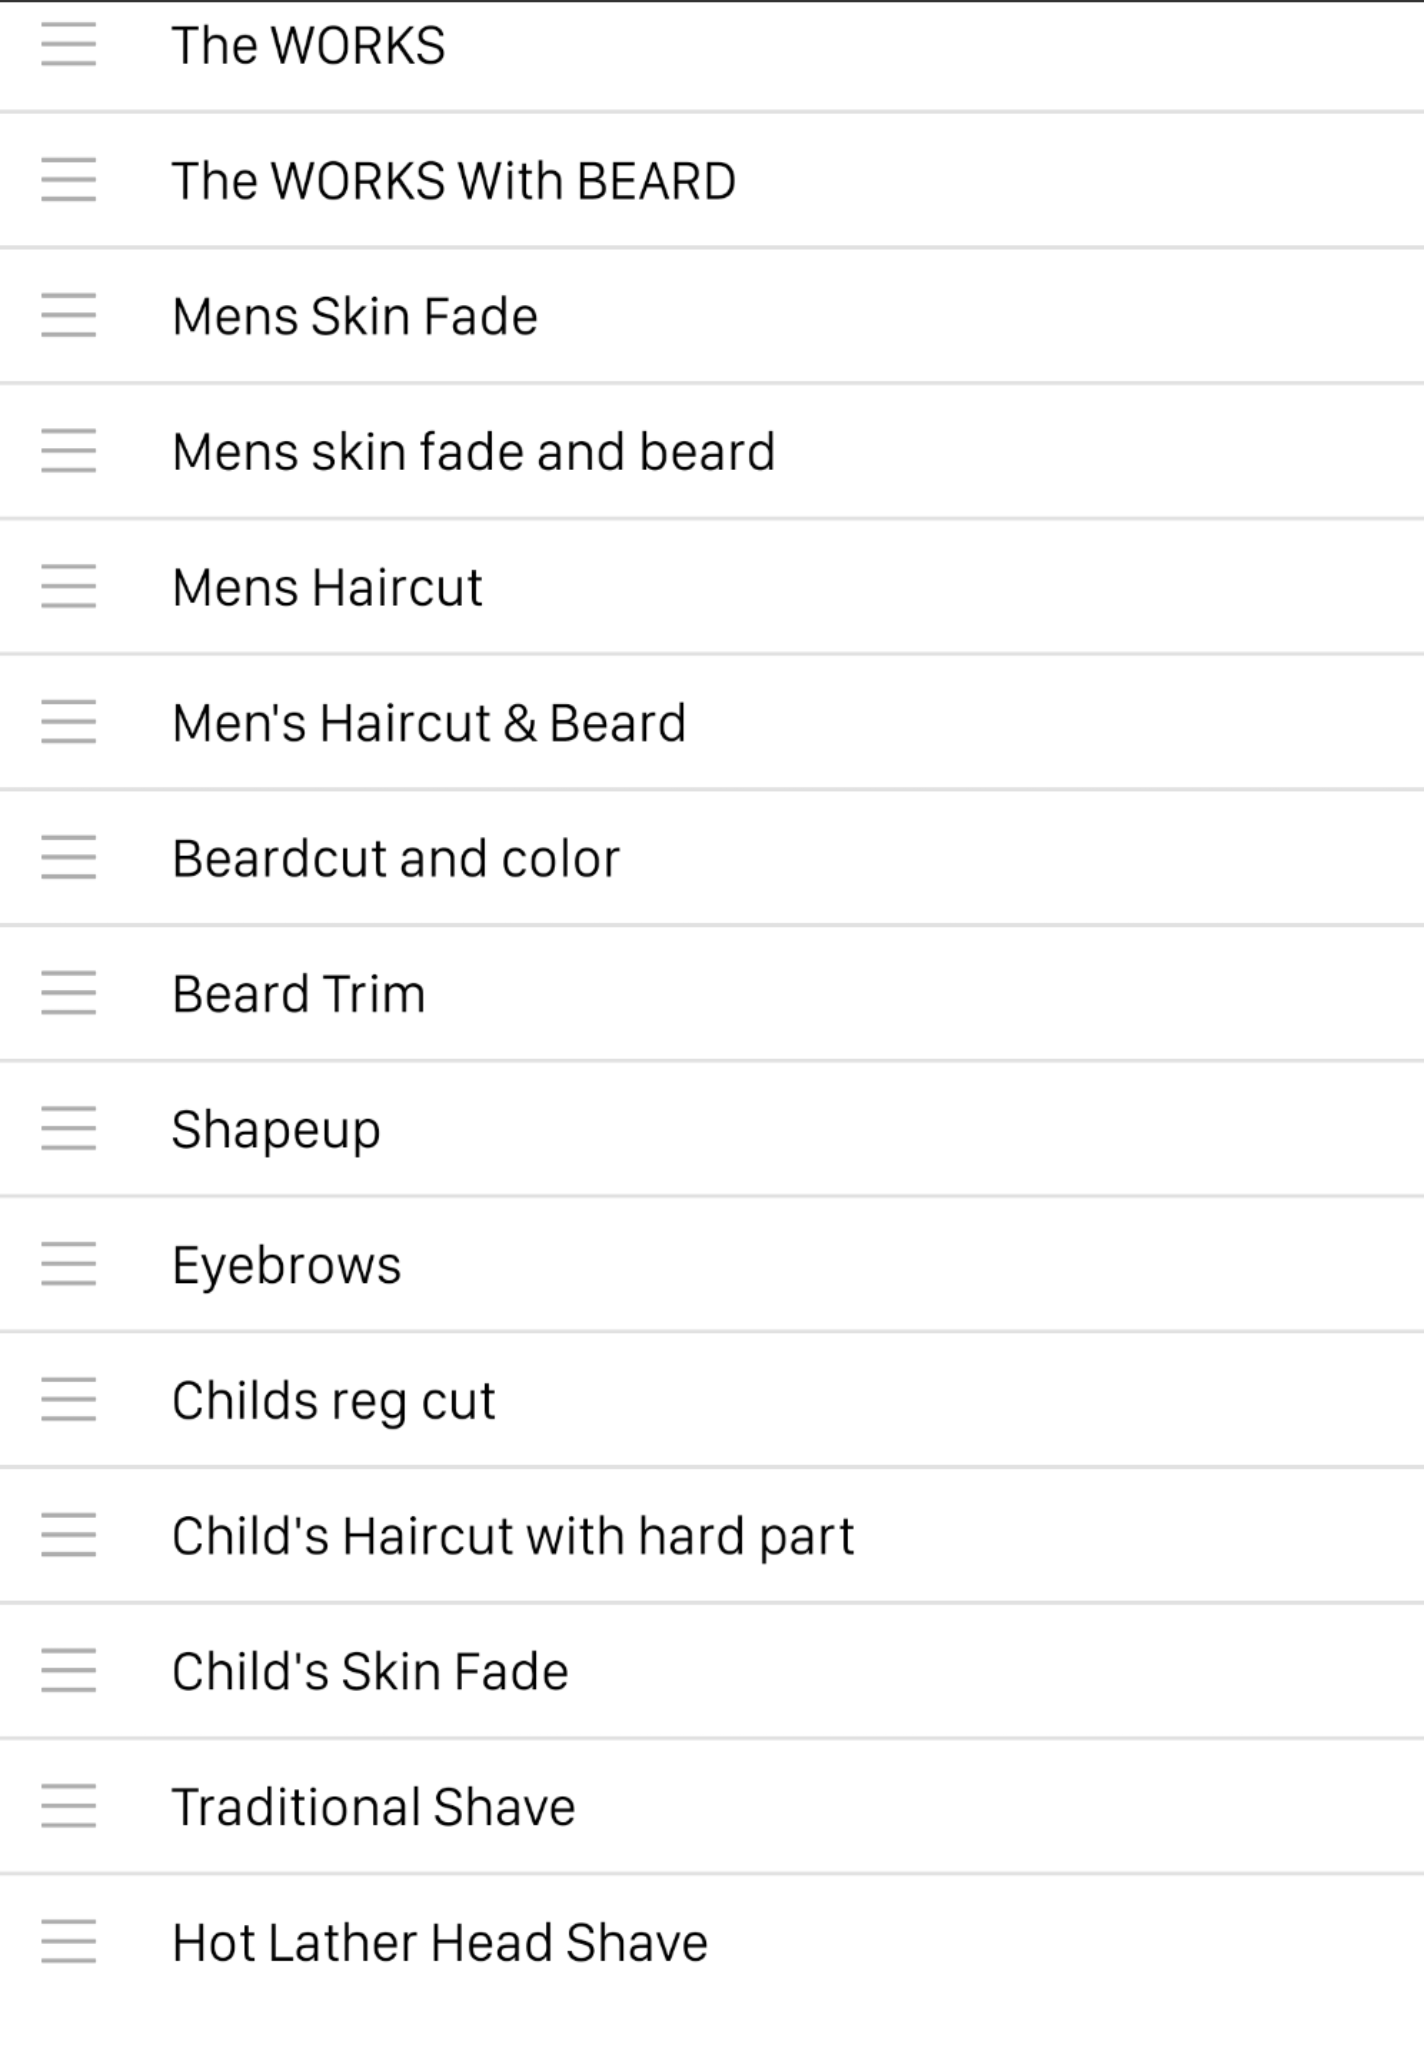Open the Men's Haircut & Beard service
The width and height of the screenshot is (1424, 2048).
[429, 723]
